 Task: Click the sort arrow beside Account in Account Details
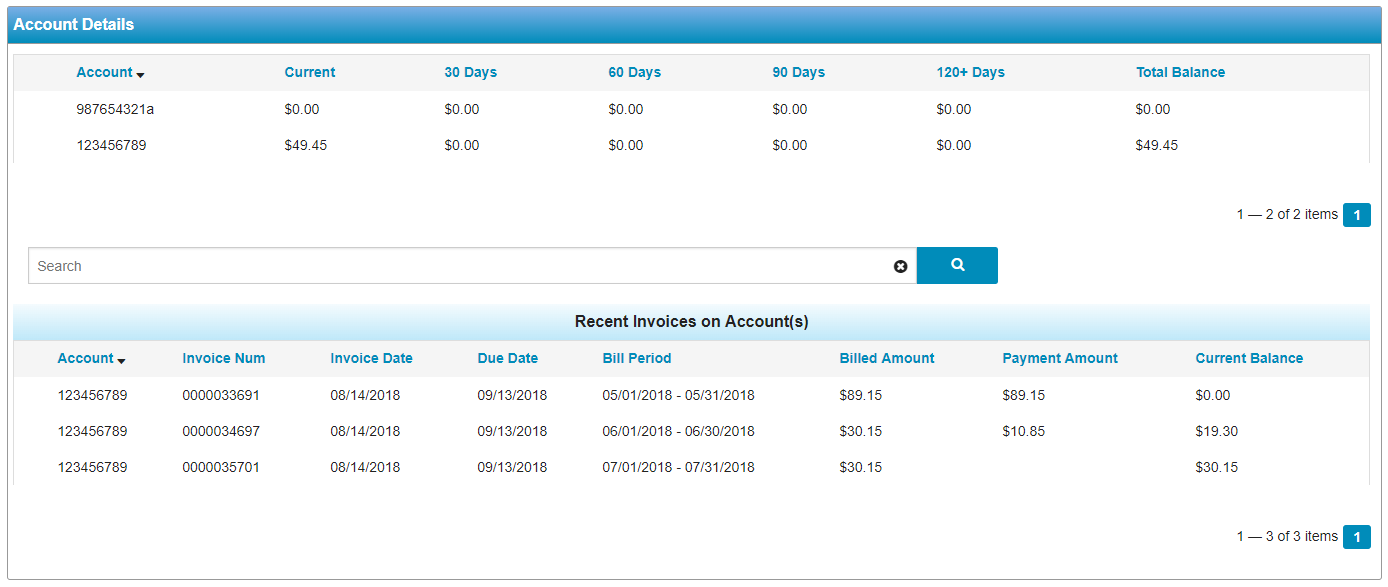(x=141, y=75)
